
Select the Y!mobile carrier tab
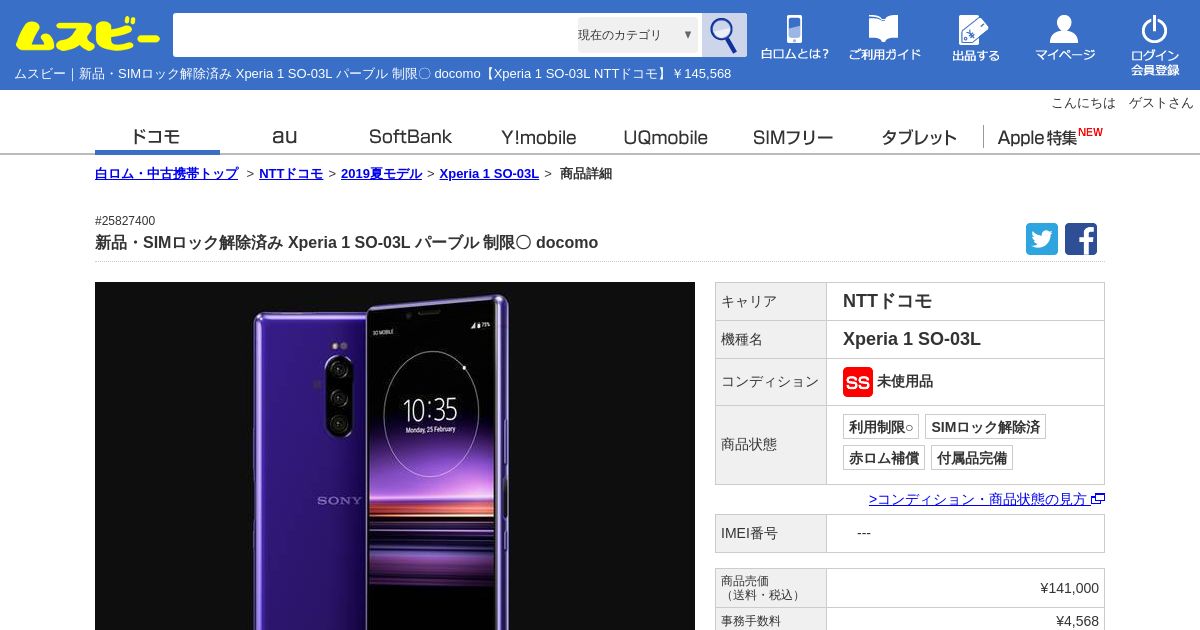pyautogui.click(x=538, y=137)
